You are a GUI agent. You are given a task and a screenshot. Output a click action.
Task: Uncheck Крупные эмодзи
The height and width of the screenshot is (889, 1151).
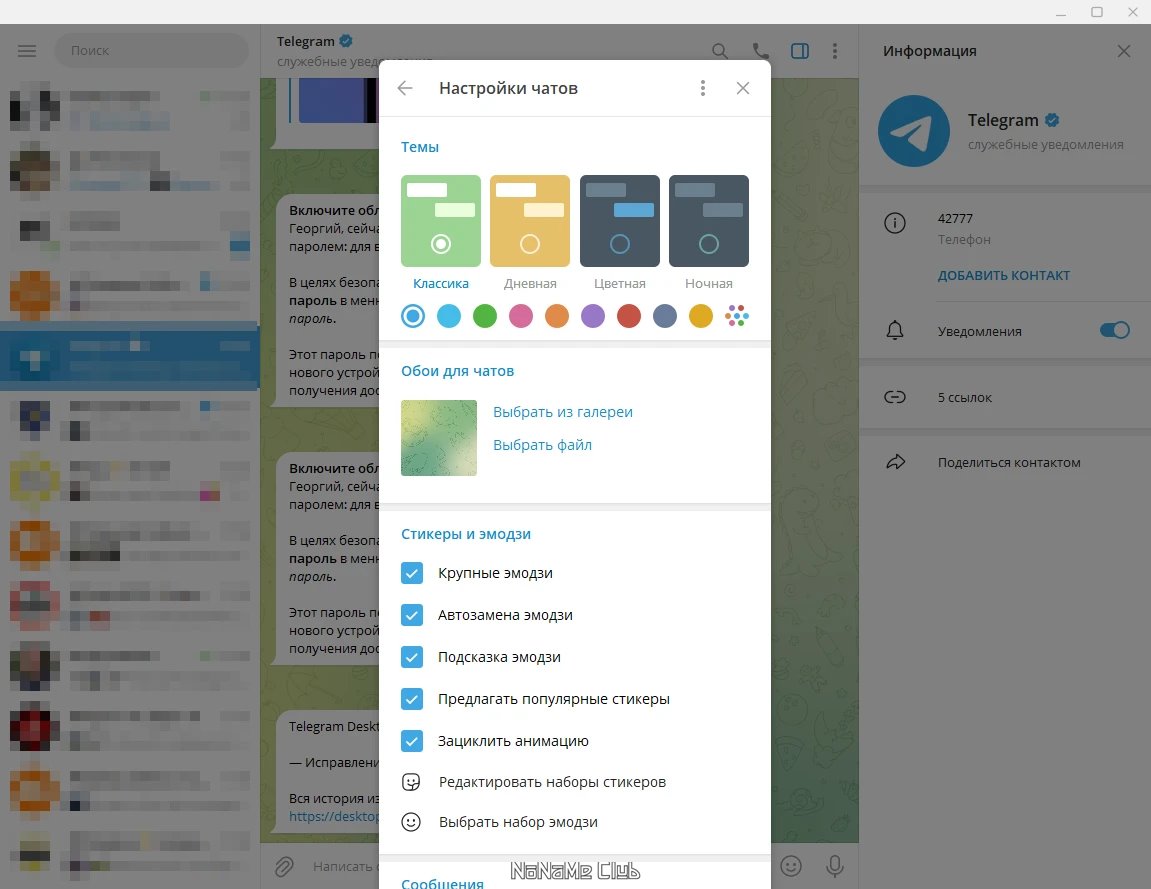click(412, 573)
